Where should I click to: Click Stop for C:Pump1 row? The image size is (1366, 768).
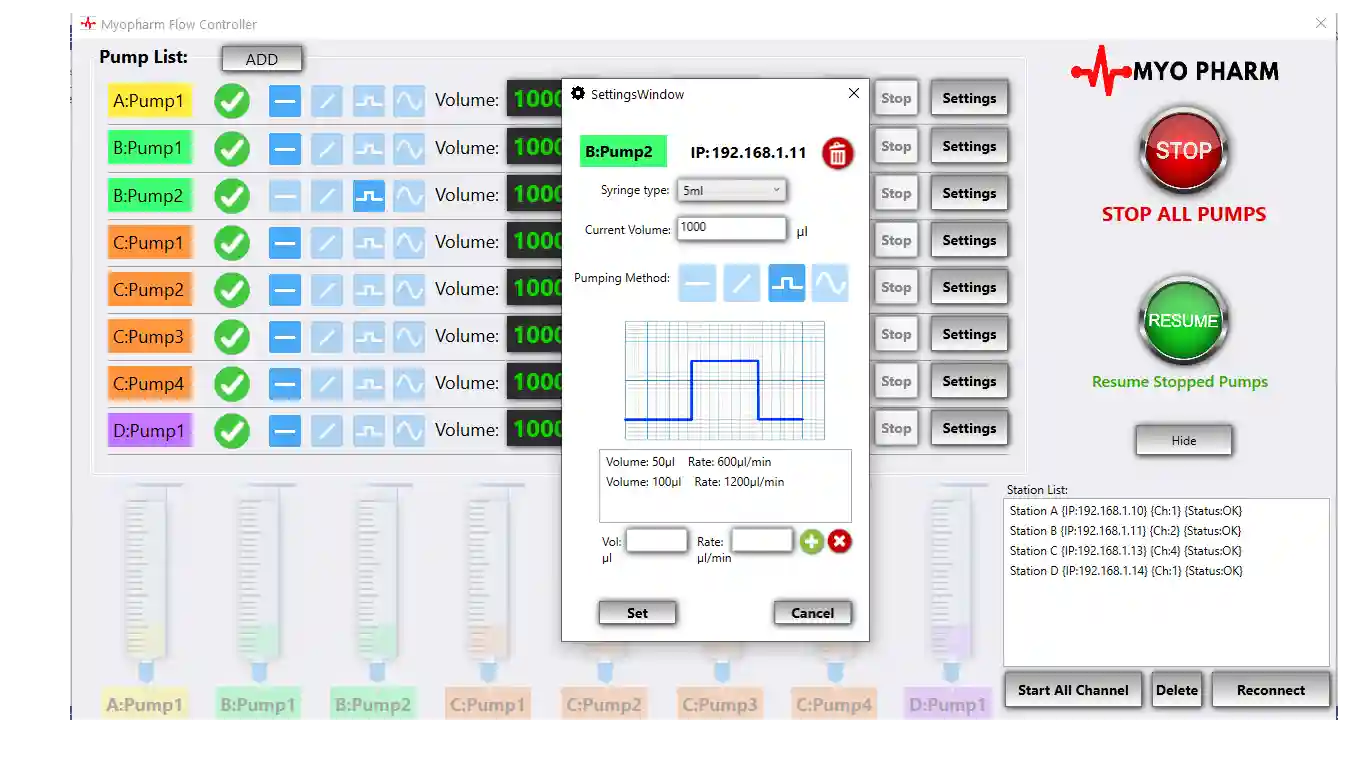tap(896, 240)
